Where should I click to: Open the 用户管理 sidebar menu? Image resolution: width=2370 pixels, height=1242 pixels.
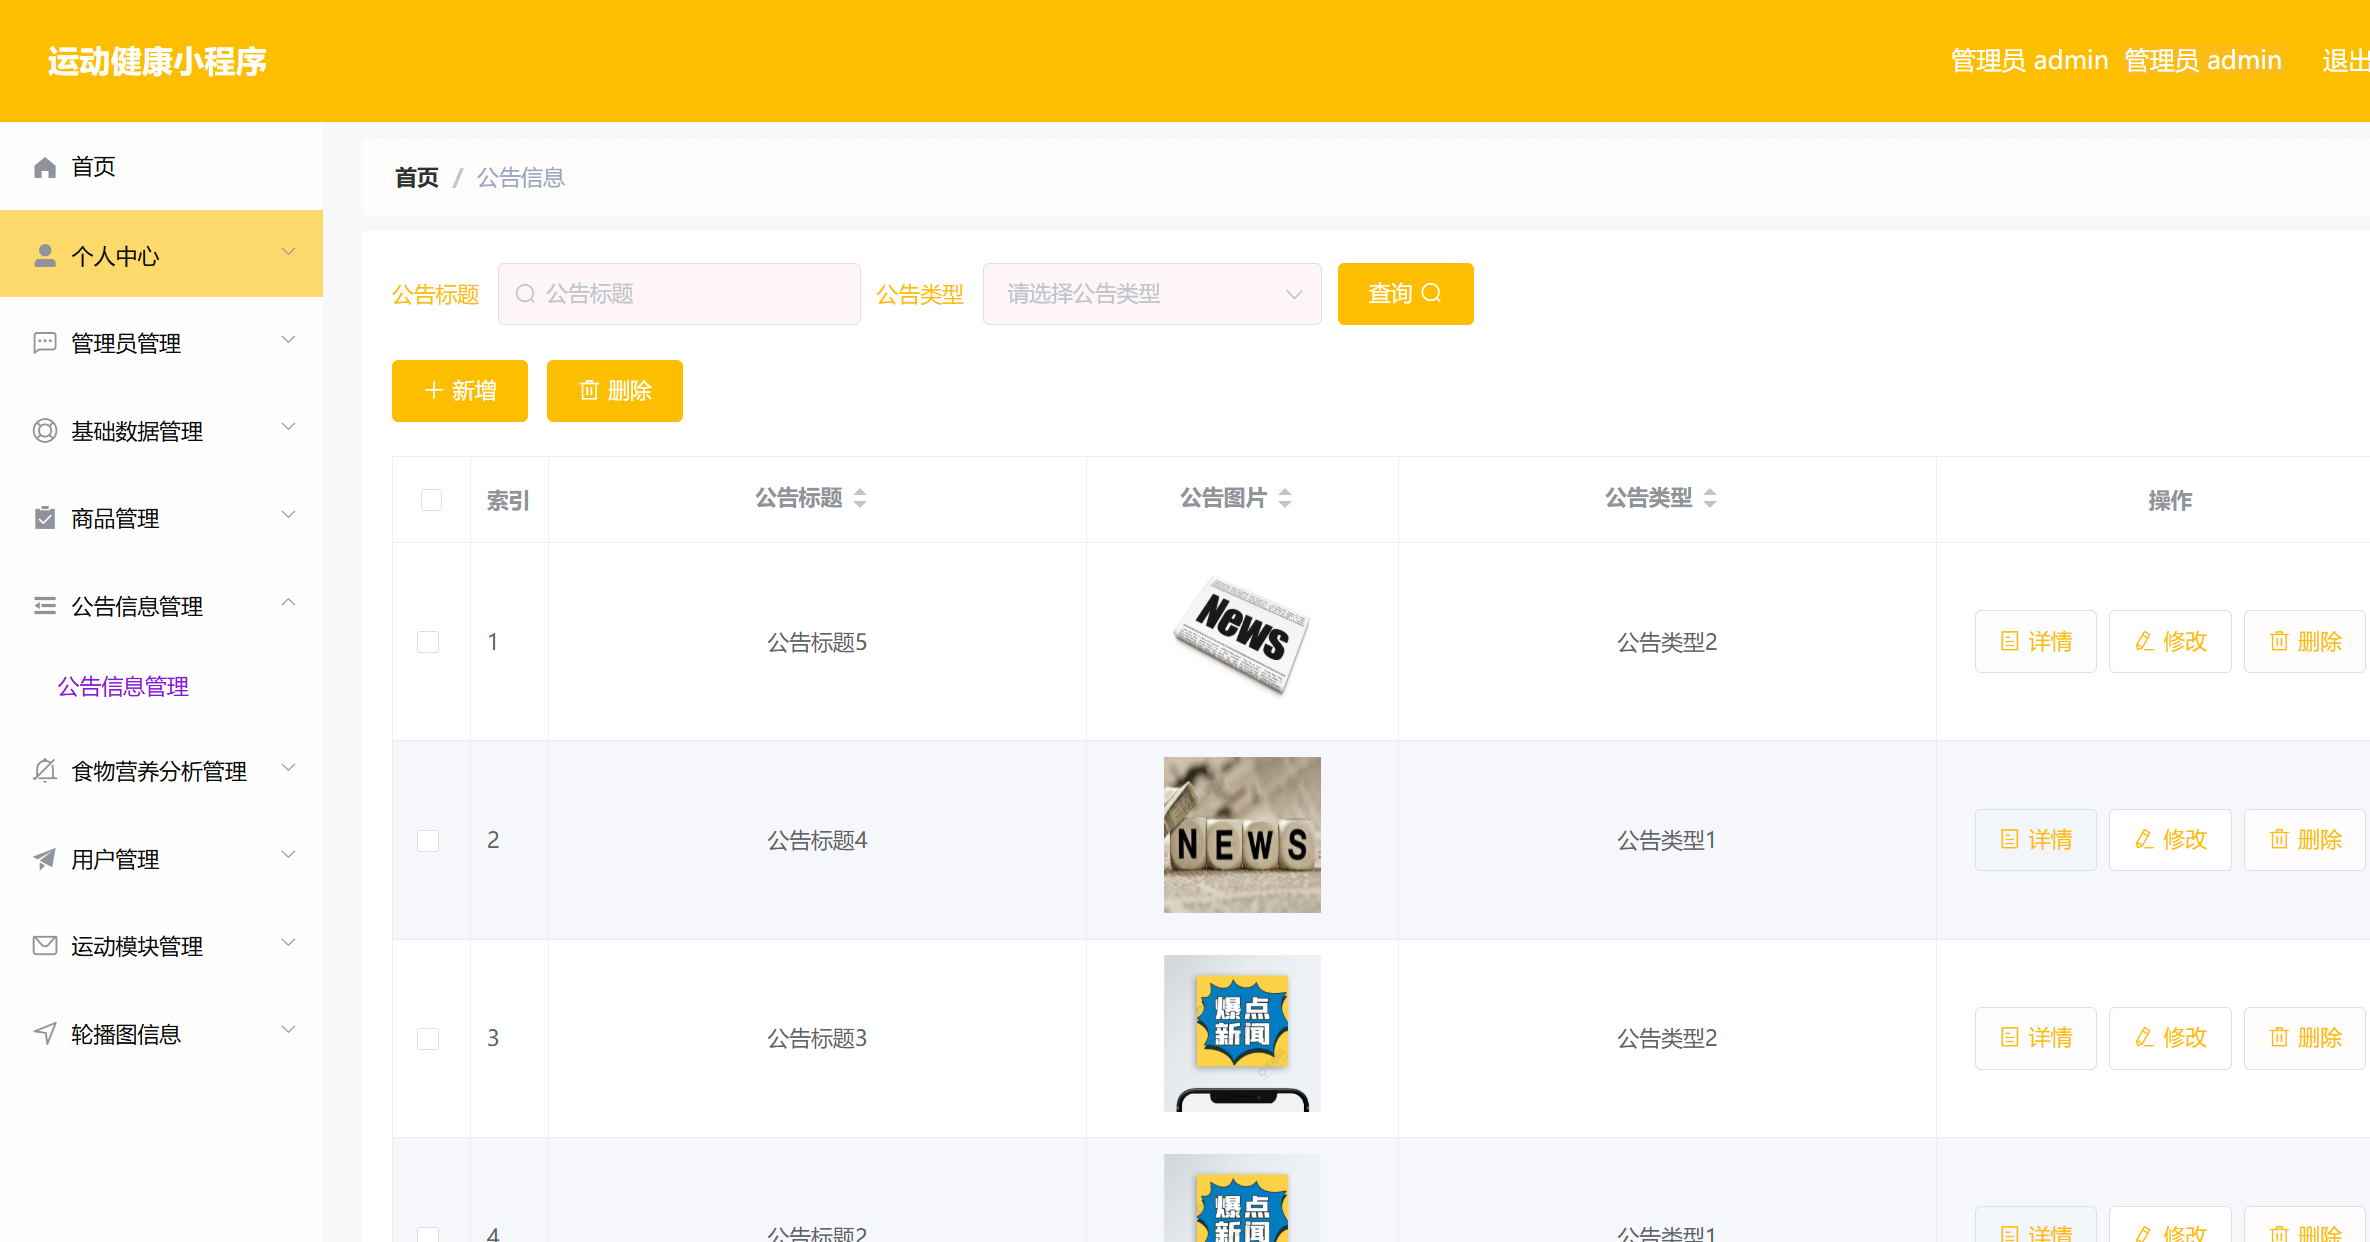click(114, 859)
